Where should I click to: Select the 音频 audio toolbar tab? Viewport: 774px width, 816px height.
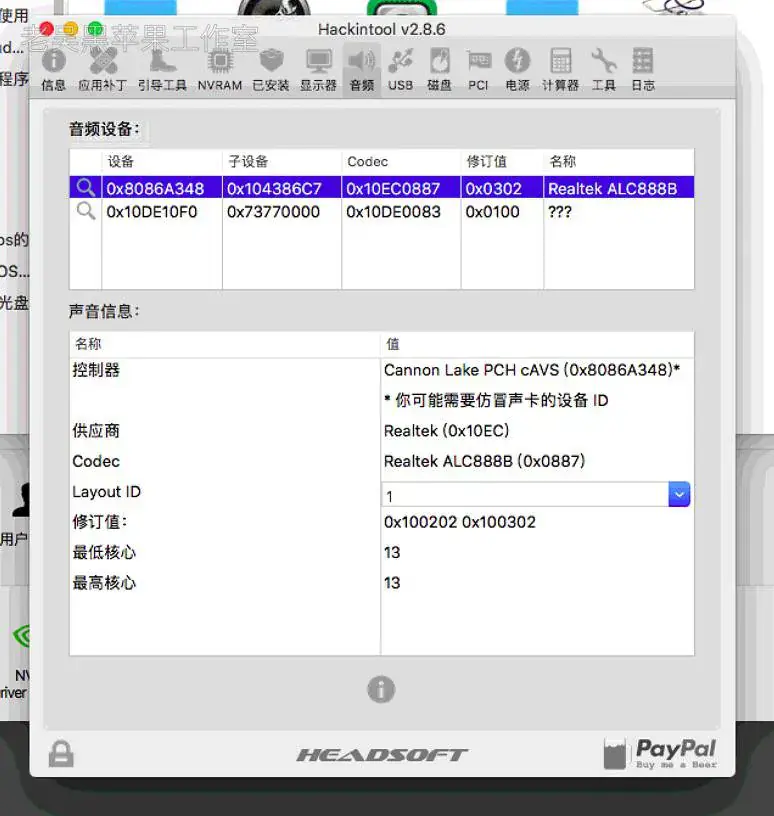tap(362, 70)
